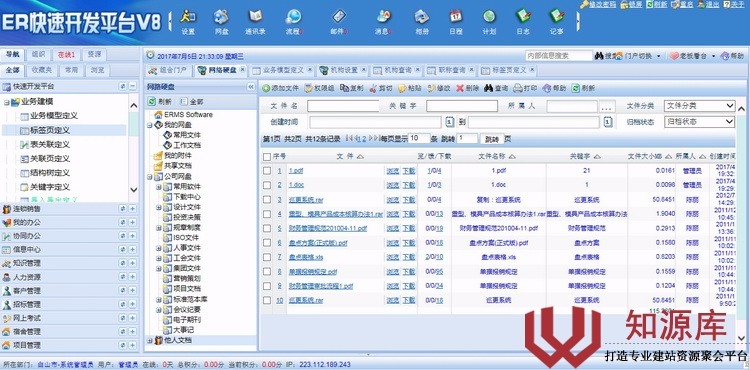
Task: Open the 归档状态 archive status dropdown
Action: pos(699,122)
